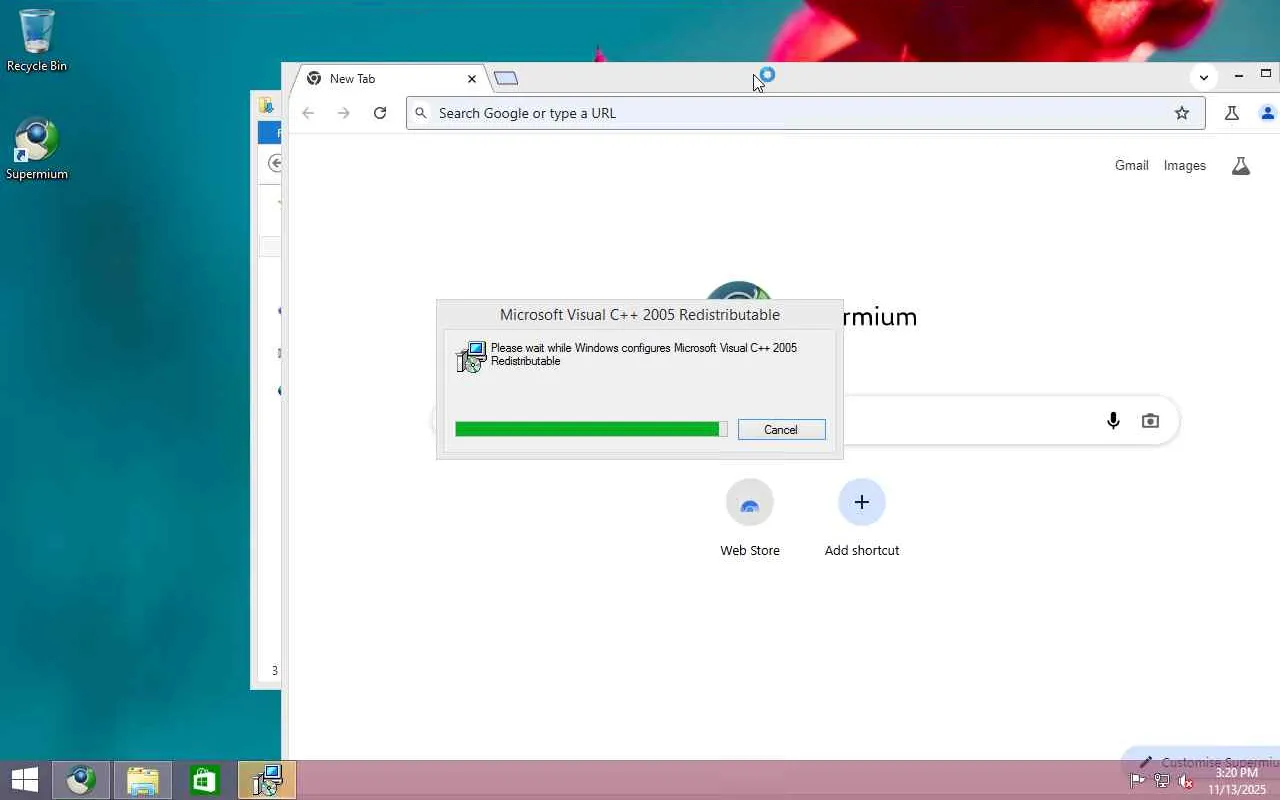
Task: Open the Gmail link
Action: tap(1132, 166)
